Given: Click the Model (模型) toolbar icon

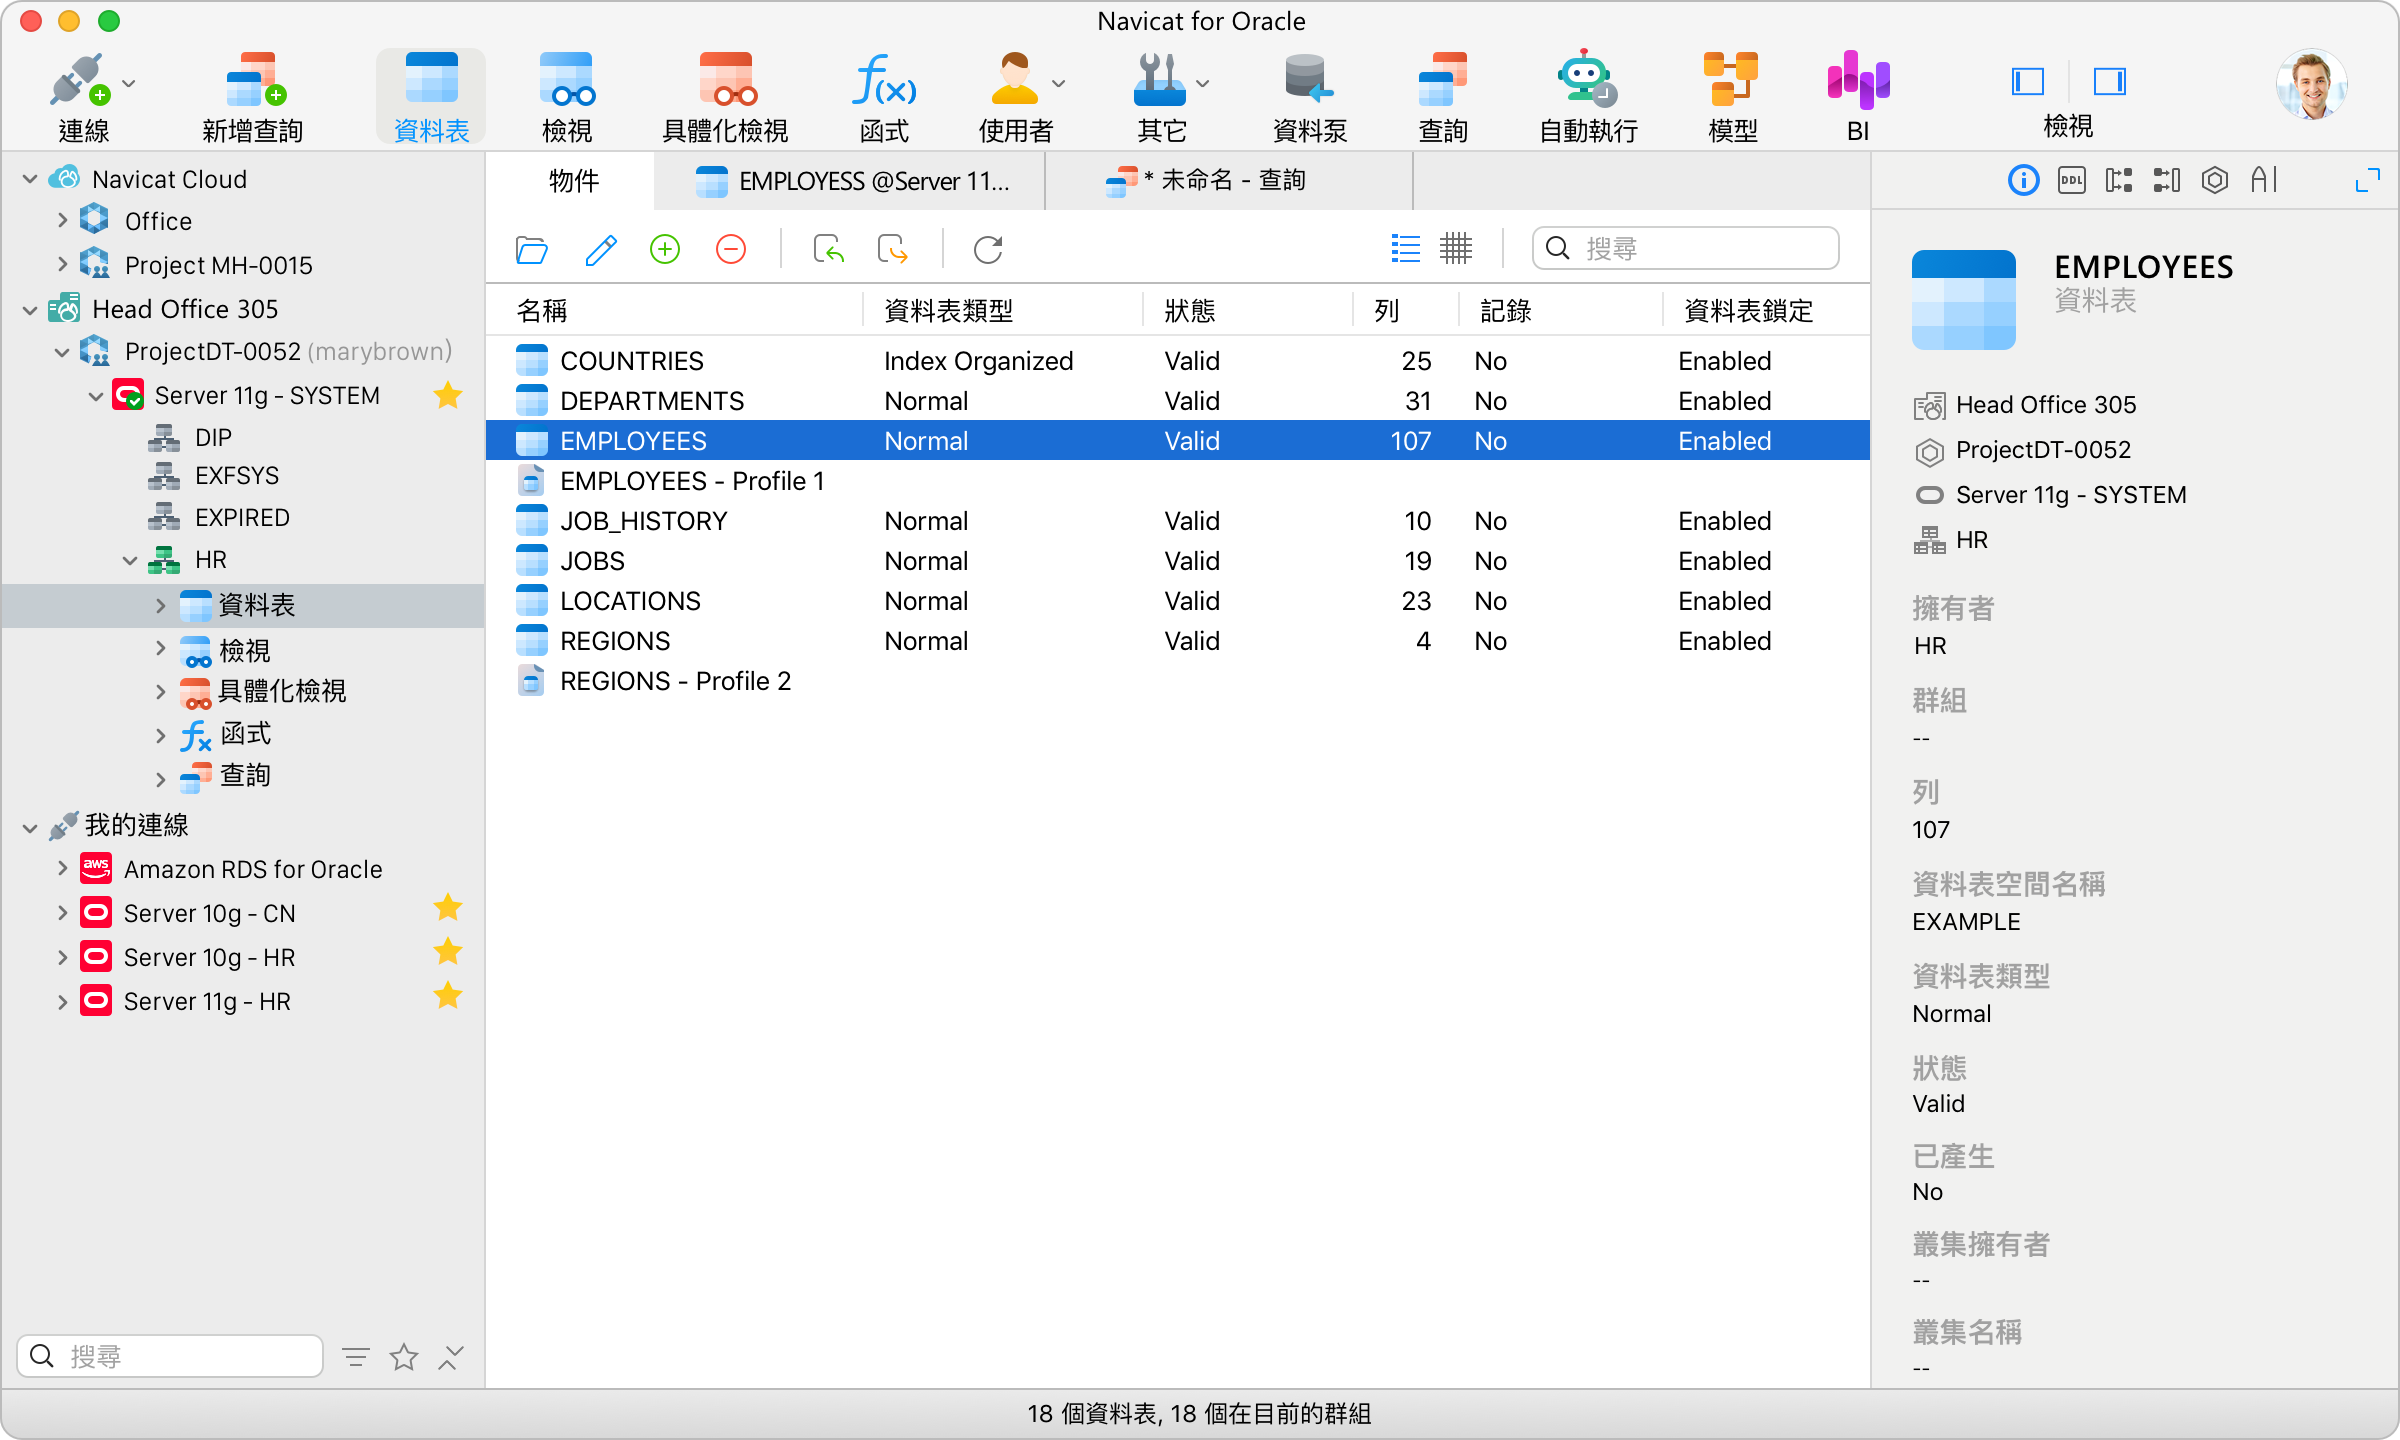Looking at the screenshot, I should pyautogui.click(x=1731, y=82).
